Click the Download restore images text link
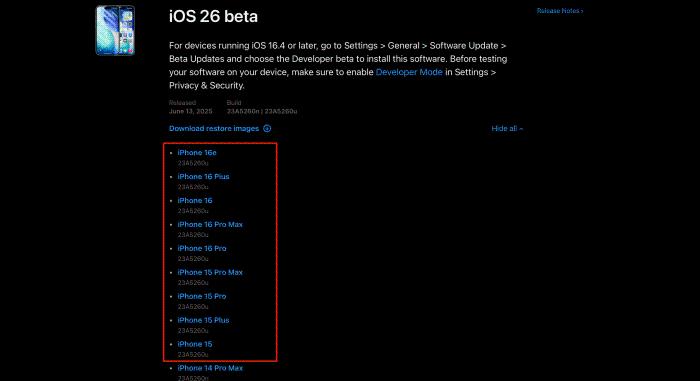The height and width of the screenshot is (381, 700). (x=214, y=129)
